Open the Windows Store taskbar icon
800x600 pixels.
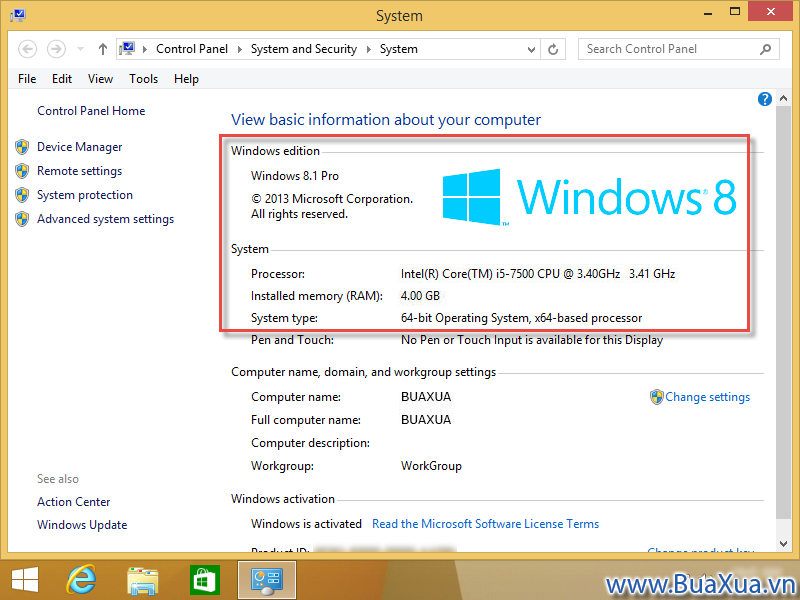pos(205,581)
